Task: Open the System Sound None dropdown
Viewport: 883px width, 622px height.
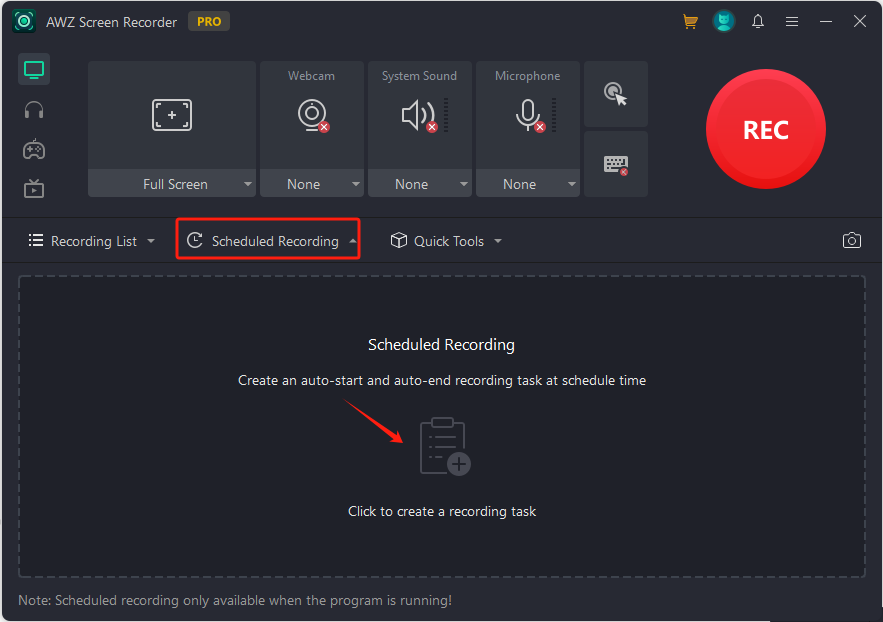Action: pyautogui.click(x=420, y=184)
